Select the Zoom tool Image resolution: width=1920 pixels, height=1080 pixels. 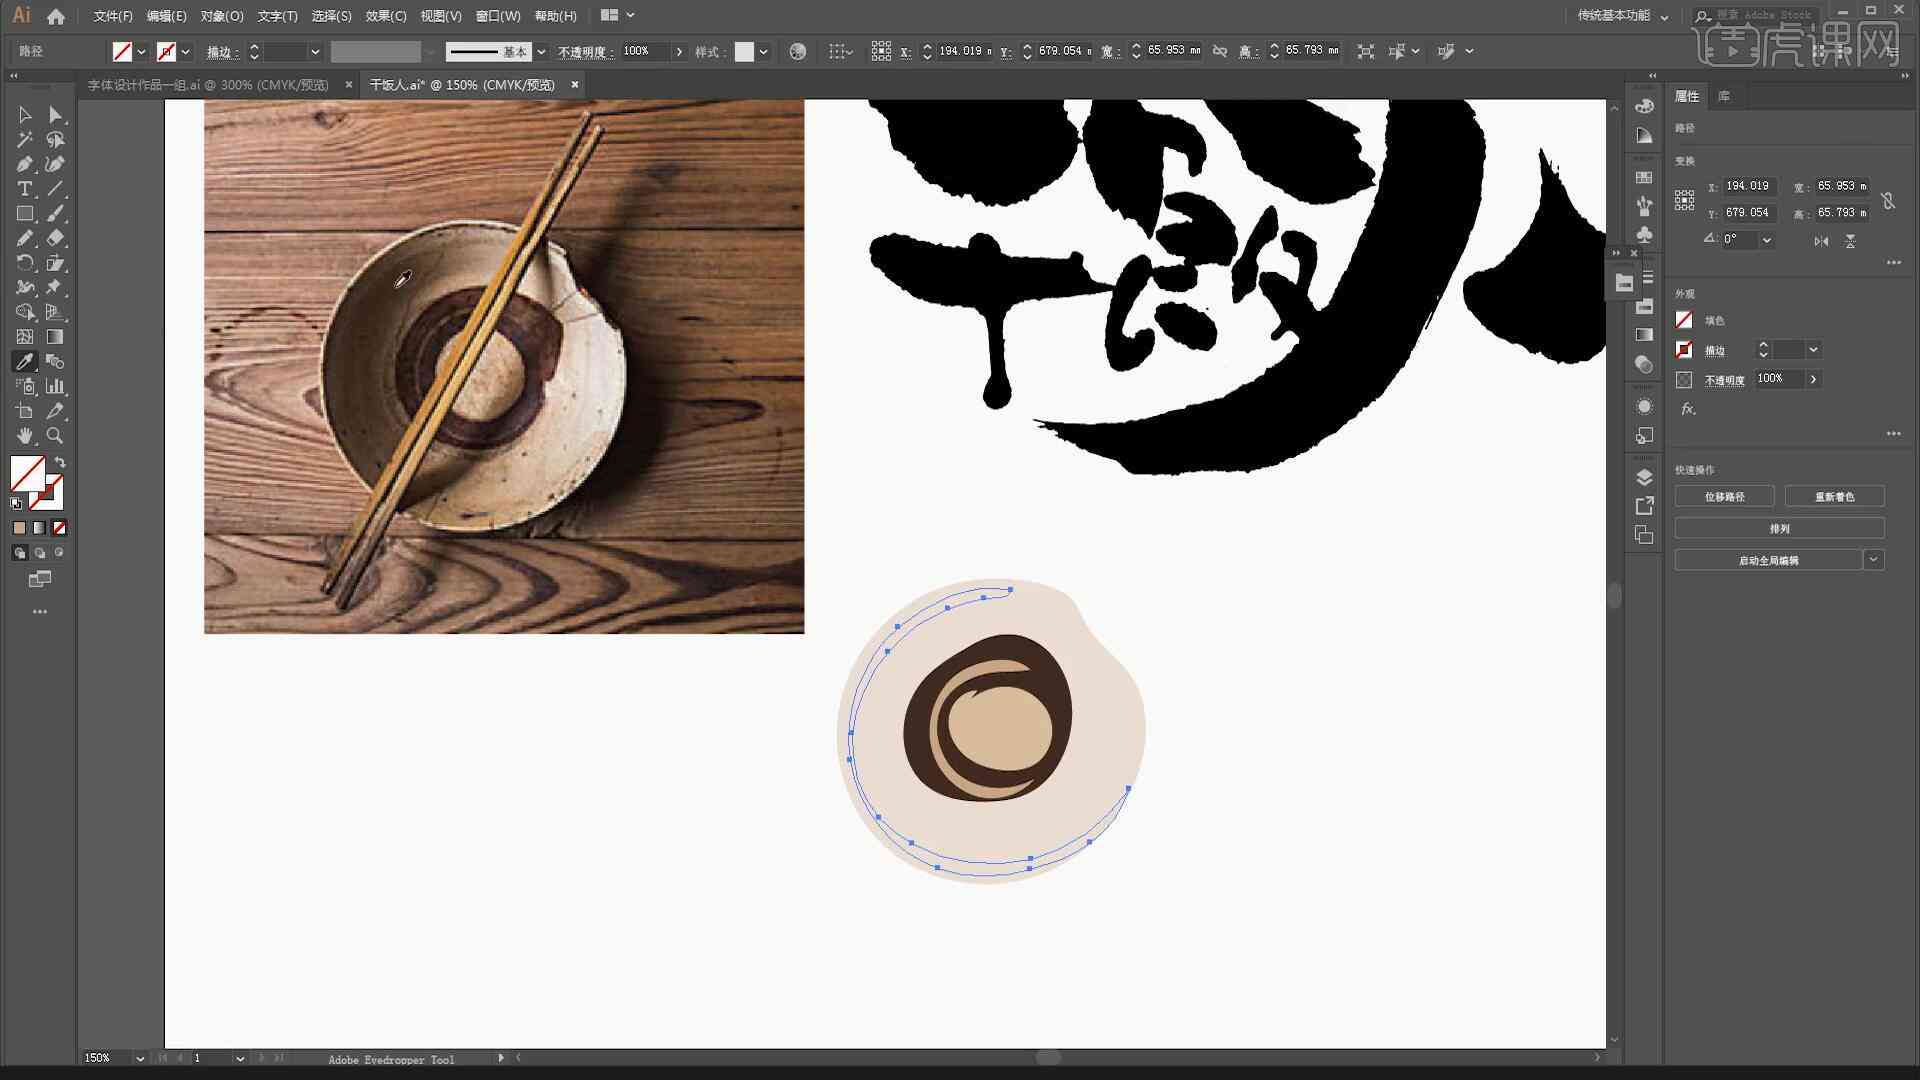[x=54, y=435]
